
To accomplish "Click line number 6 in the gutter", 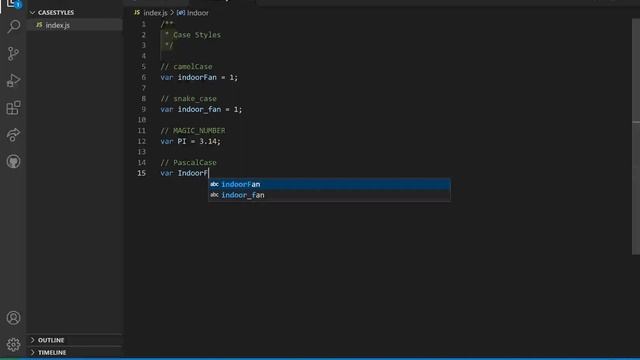I will coord(143,77).
